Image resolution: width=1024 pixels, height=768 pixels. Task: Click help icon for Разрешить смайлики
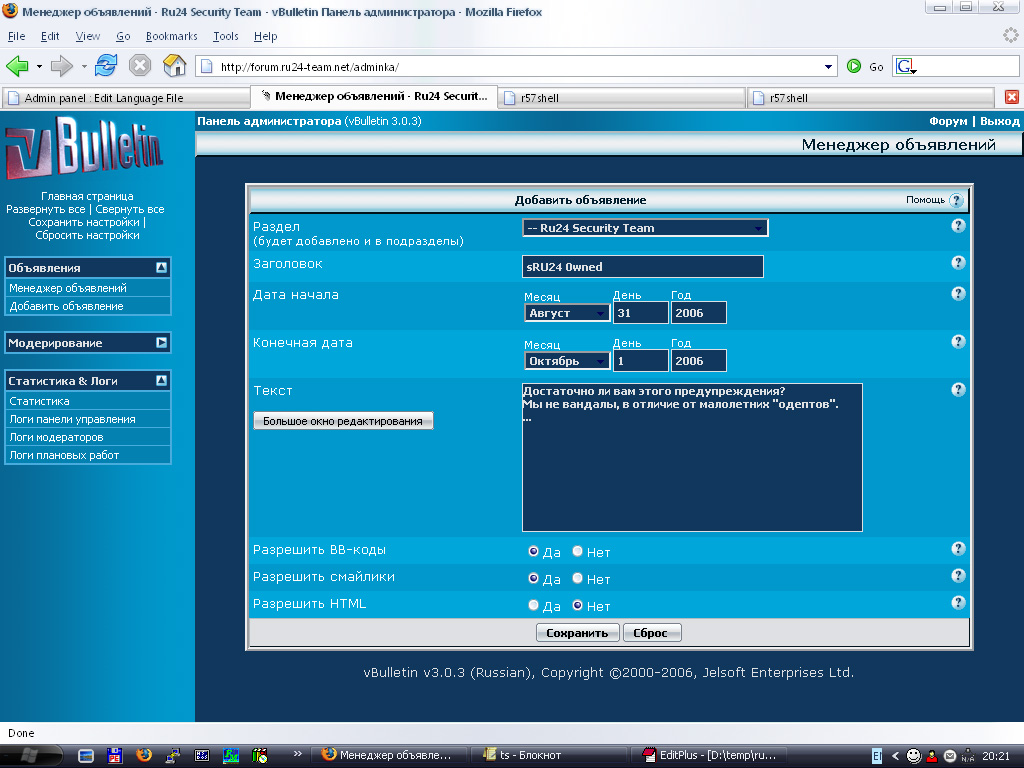click(958, 575)
